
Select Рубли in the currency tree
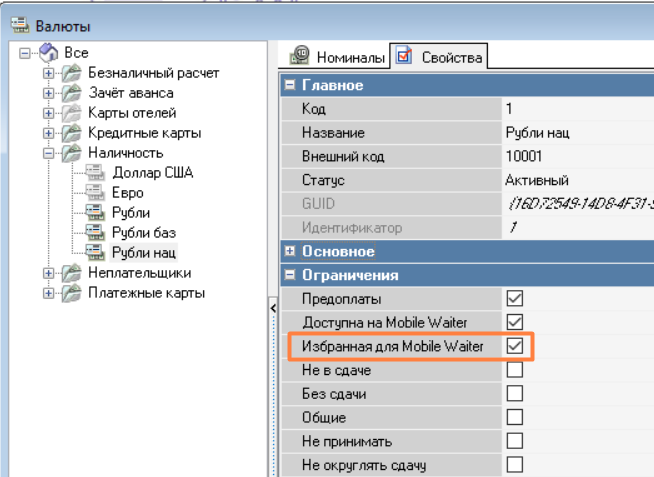coord(130,213)
